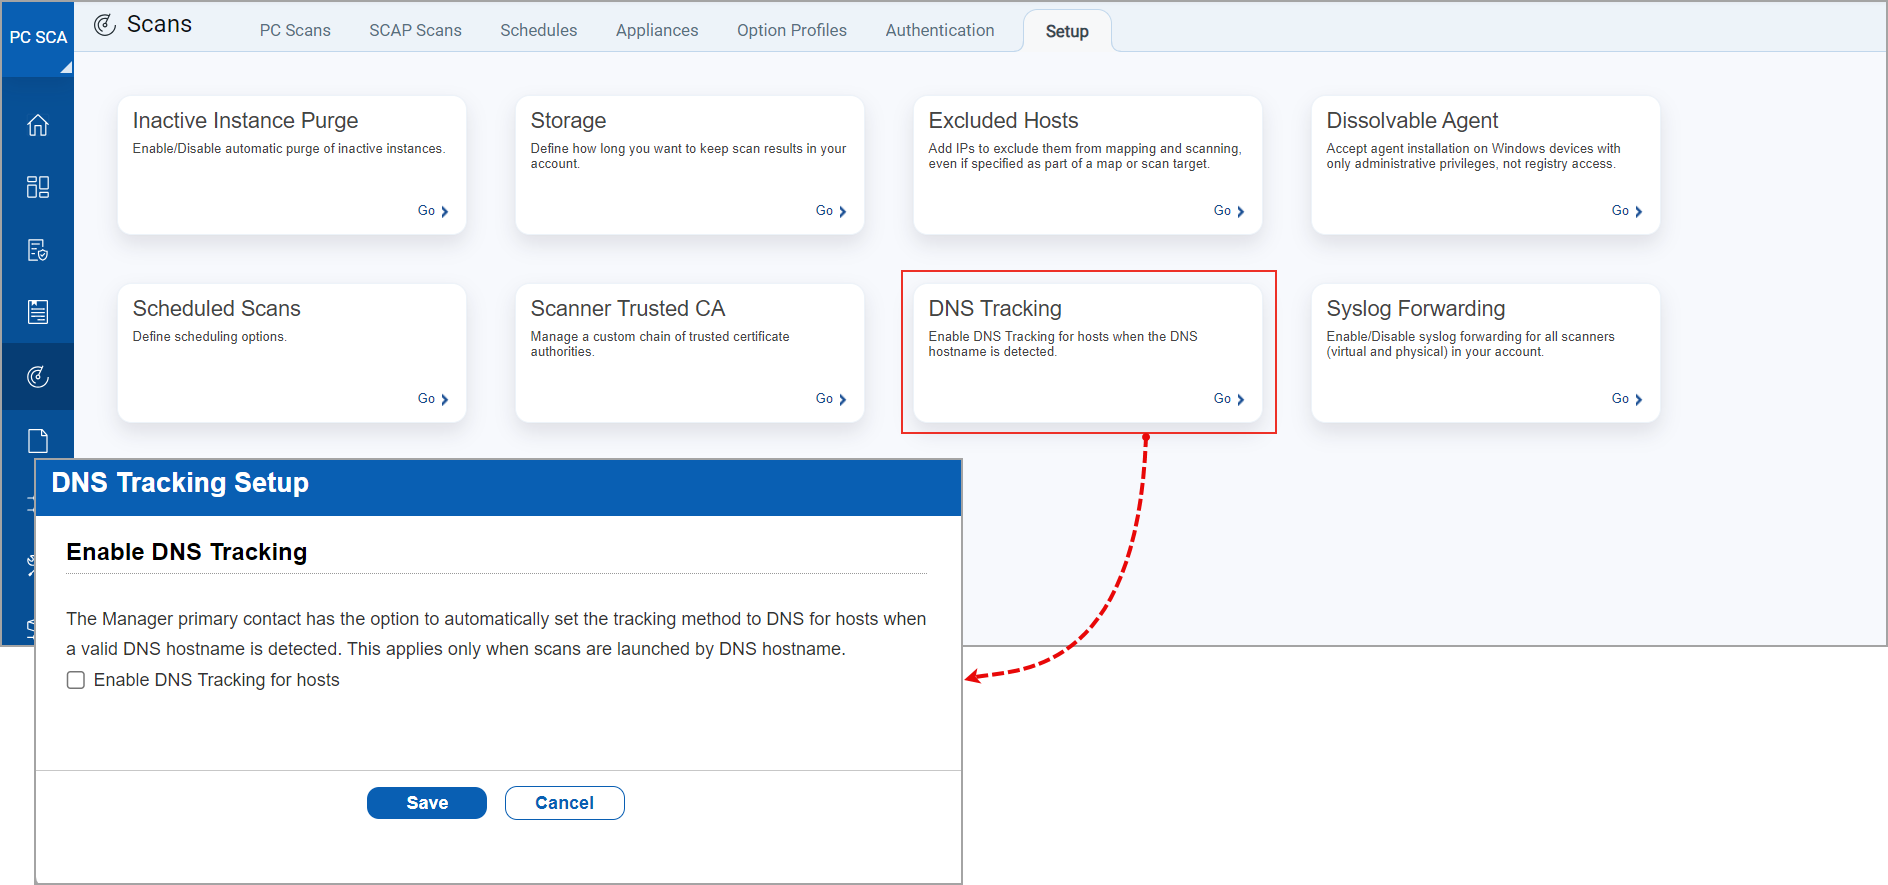The height and width of the screenshot is (885, 1888).
Task: Click the Enable DNS Tracking heading
Action: coord(187,552)
